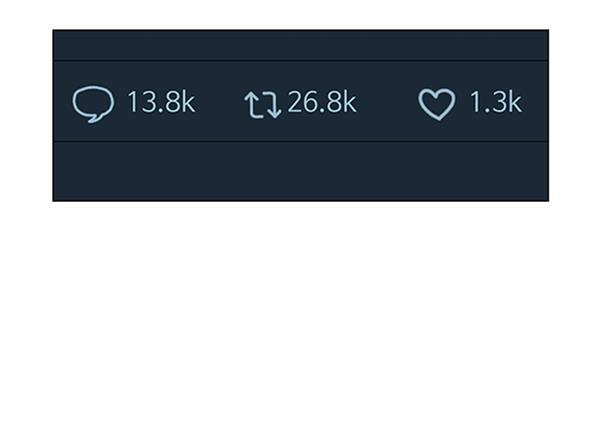The width and height of the screenshot is (600, 438).
Task: View likes via the 1.3k count
Action: pyautogui.click(x=496, y=102)
